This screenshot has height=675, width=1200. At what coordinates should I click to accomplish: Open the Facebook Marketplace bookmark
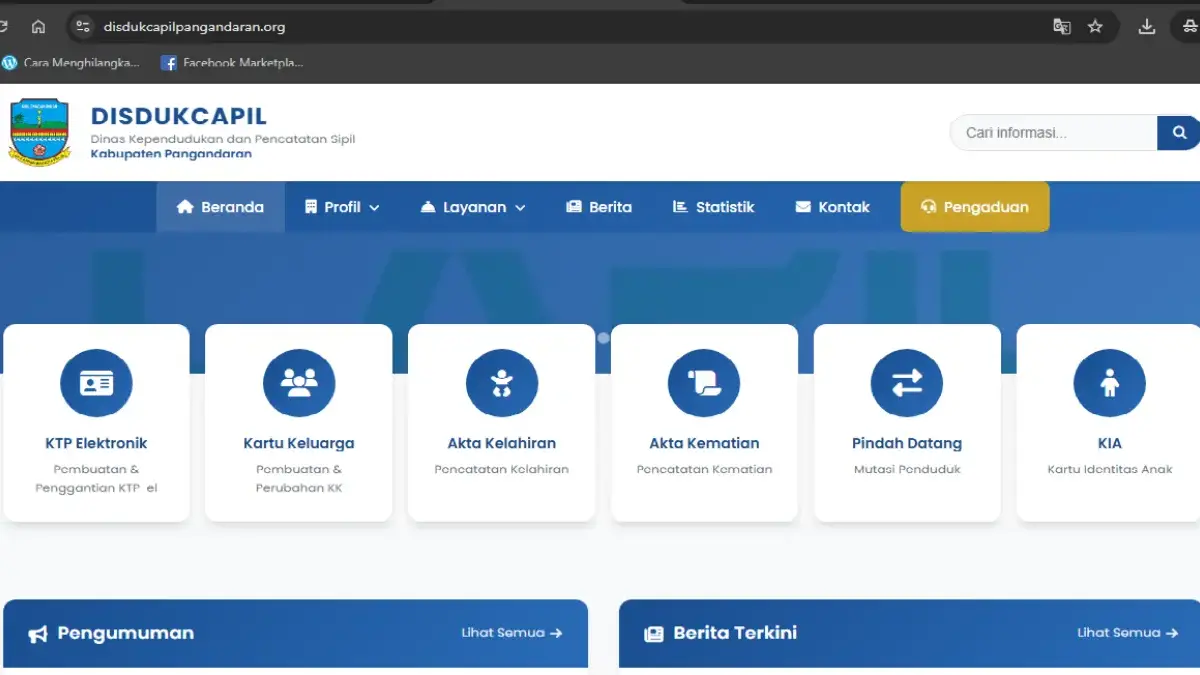pos(232,63)
